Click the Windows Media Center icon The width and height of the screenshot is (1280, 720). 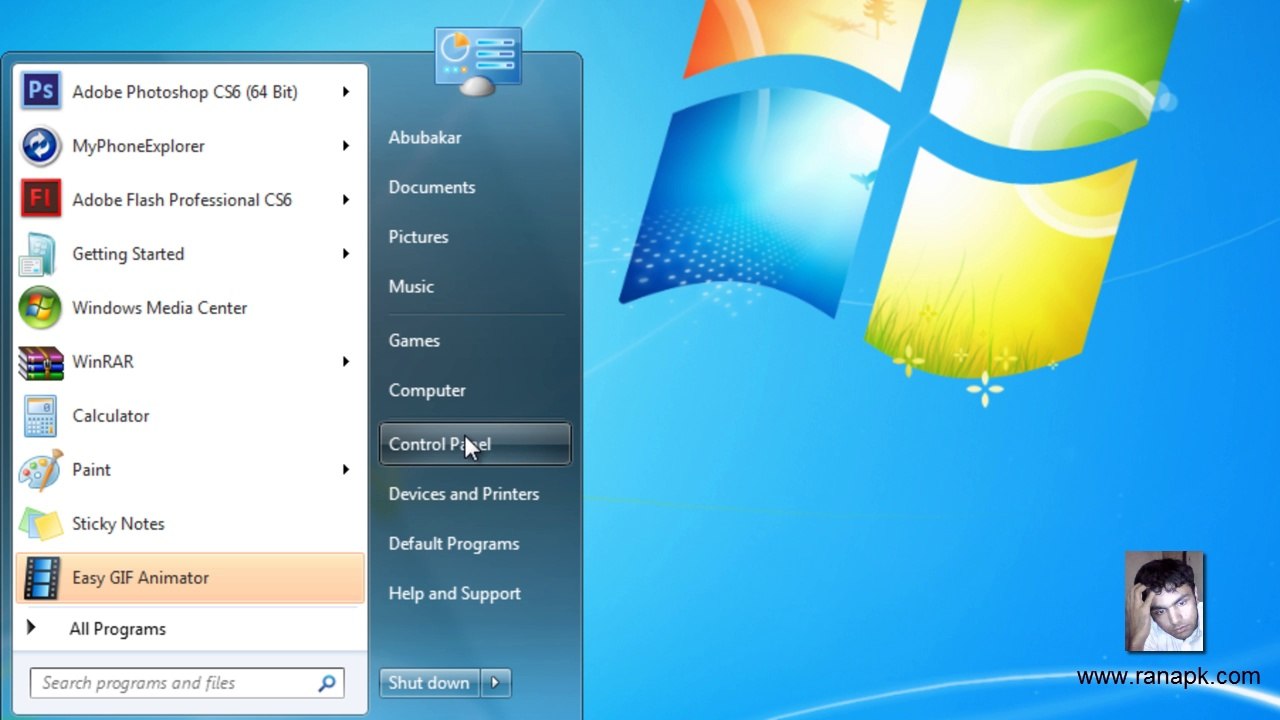(x=40, y=308)
